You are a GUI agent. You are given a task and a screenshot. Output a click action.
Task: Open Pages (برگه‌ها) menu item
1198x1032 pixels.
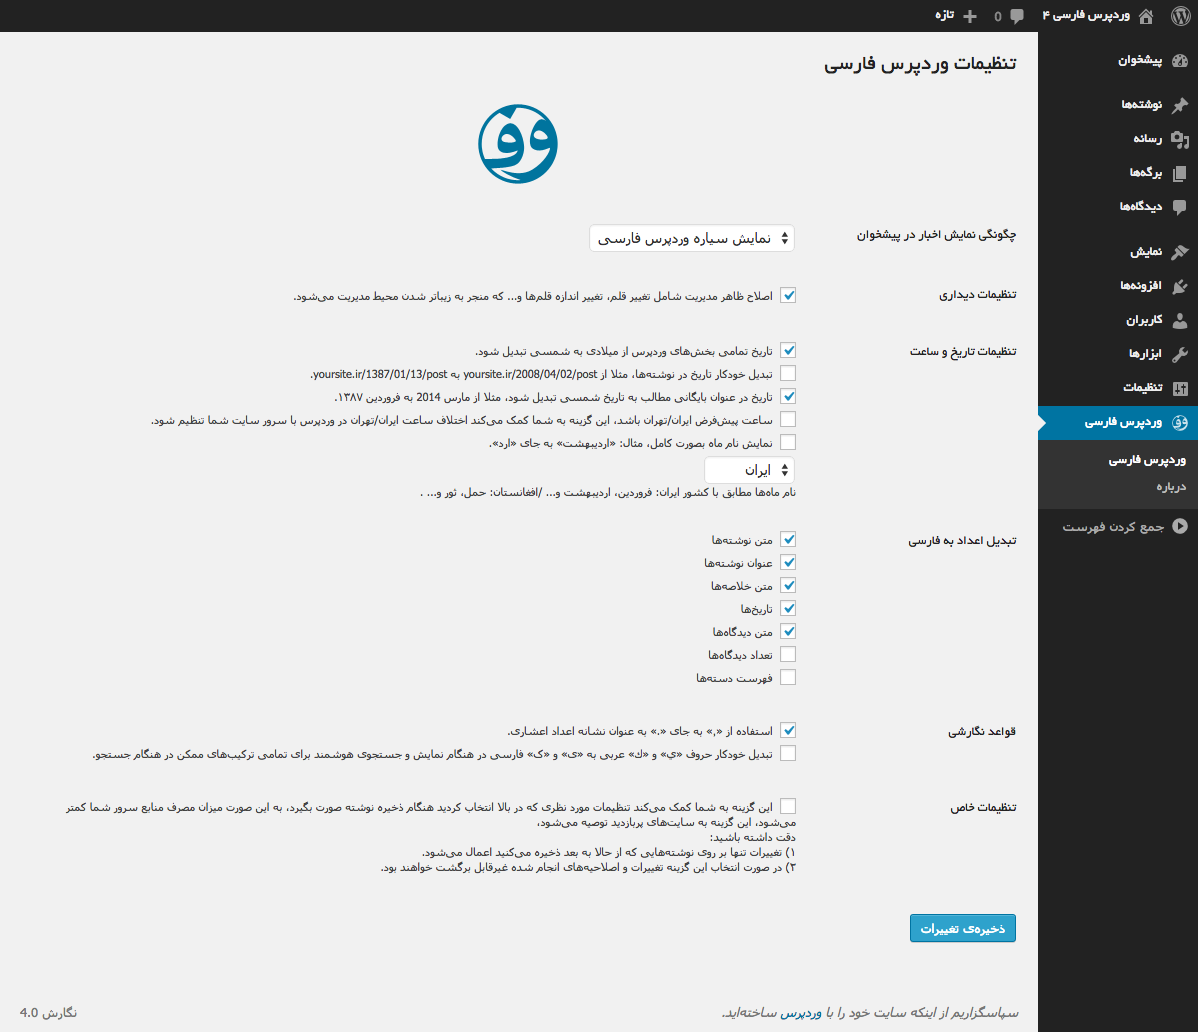(1118, 173)
